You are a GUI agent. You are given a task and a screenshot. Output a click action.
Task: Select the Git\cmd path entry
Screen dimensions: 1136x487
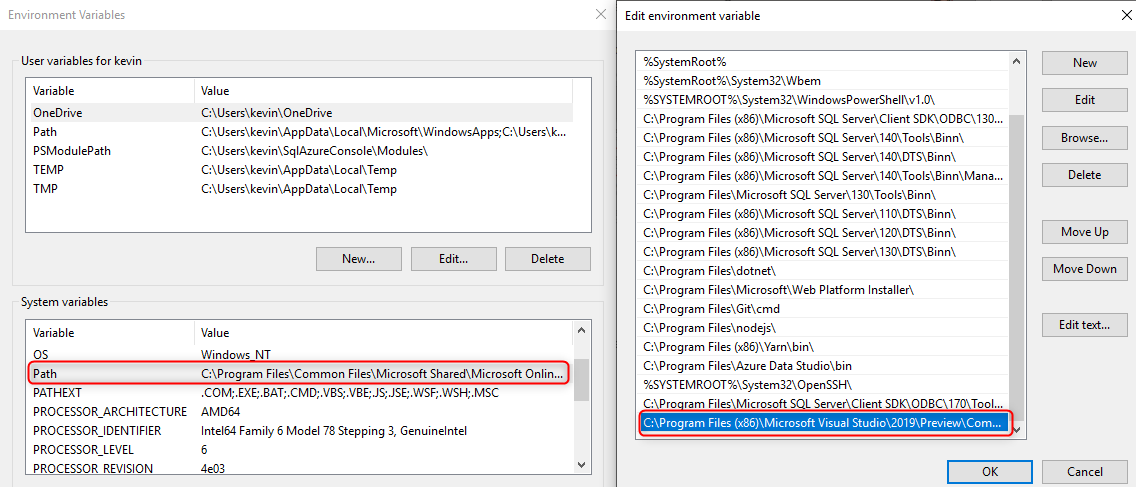[x=822, y=309]
